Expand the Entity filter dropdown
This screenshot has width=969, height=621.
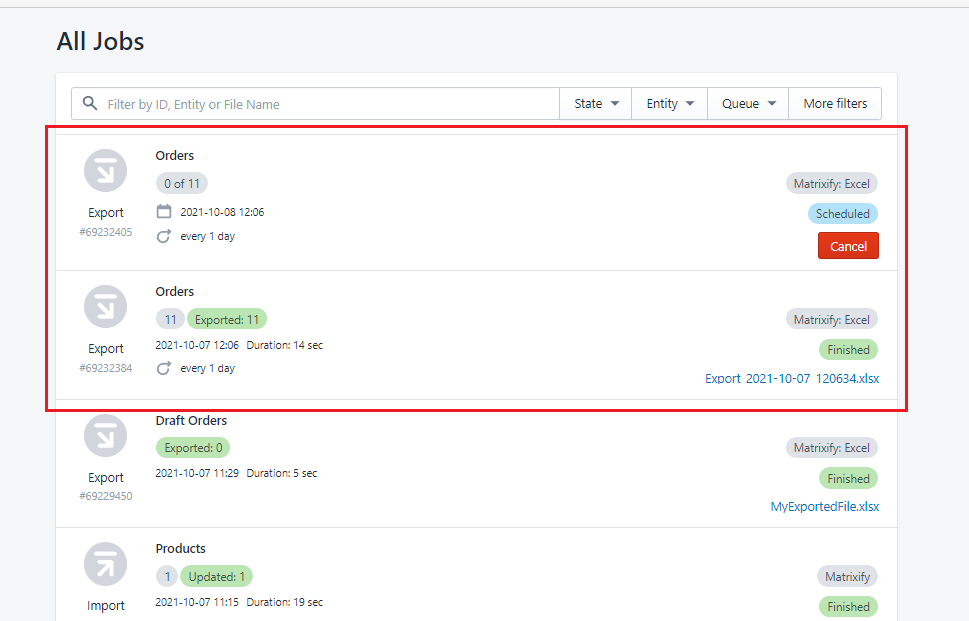pos(669,104)
